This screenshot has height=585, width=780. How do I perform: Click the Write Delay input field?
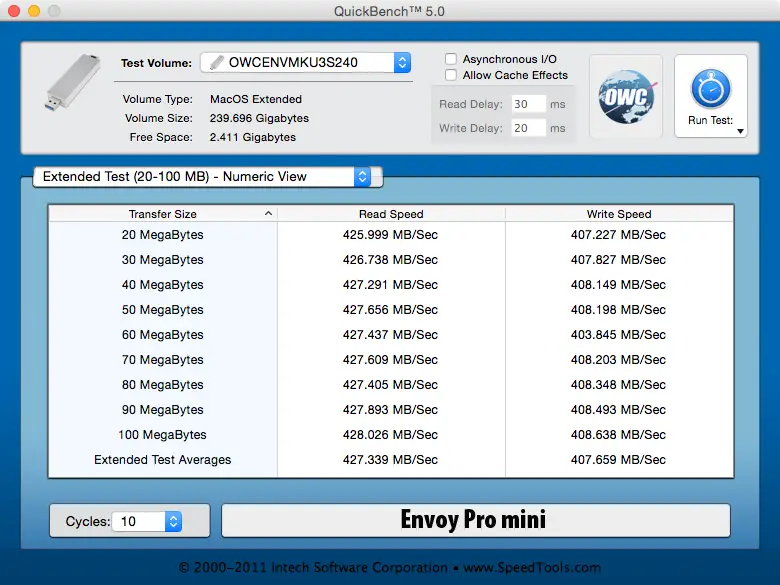coord(529,128)
